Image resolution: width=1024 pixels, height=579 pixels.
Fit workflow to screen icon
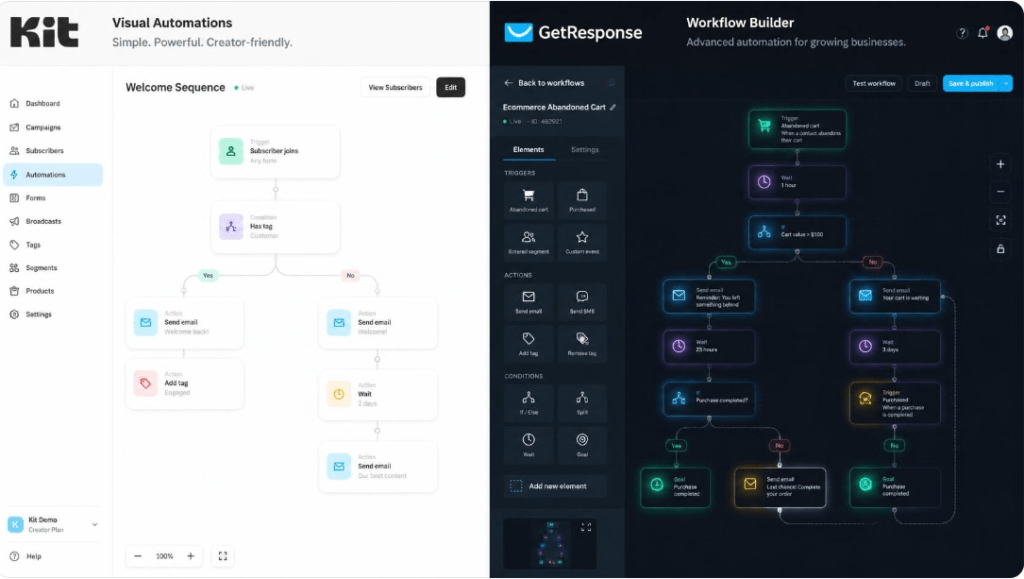[x=1000, y=221]
